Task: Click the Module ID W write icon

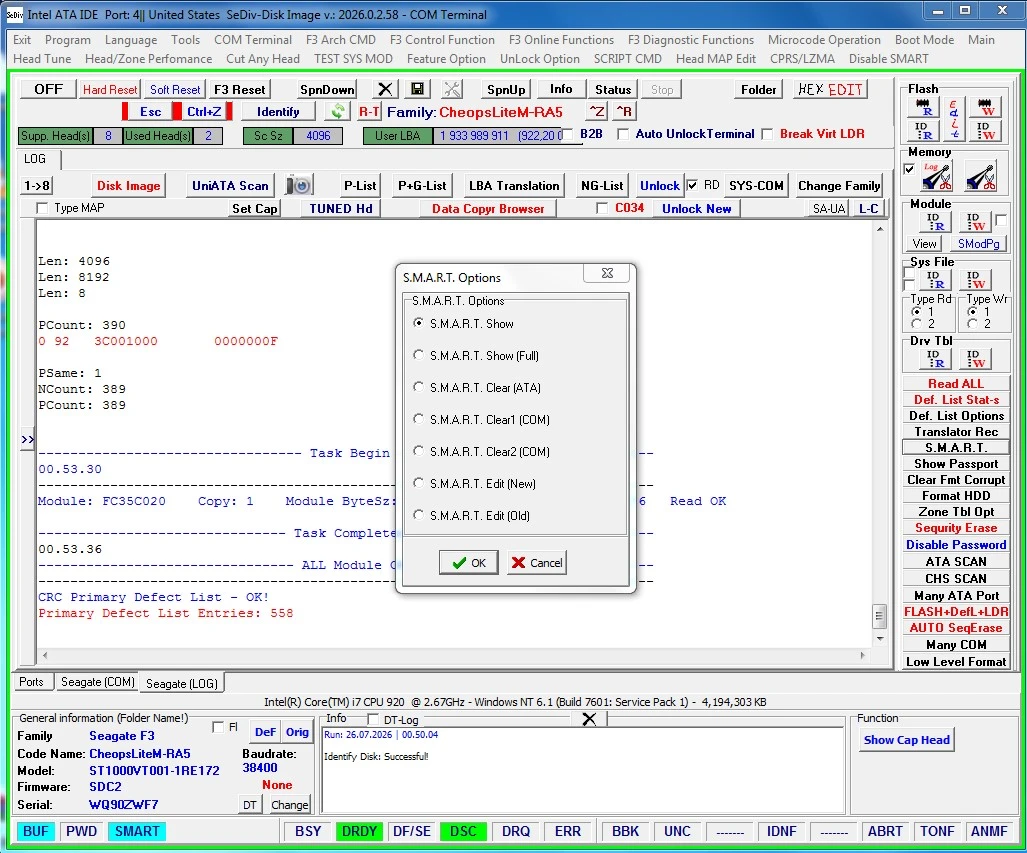Action: (975, 222)
